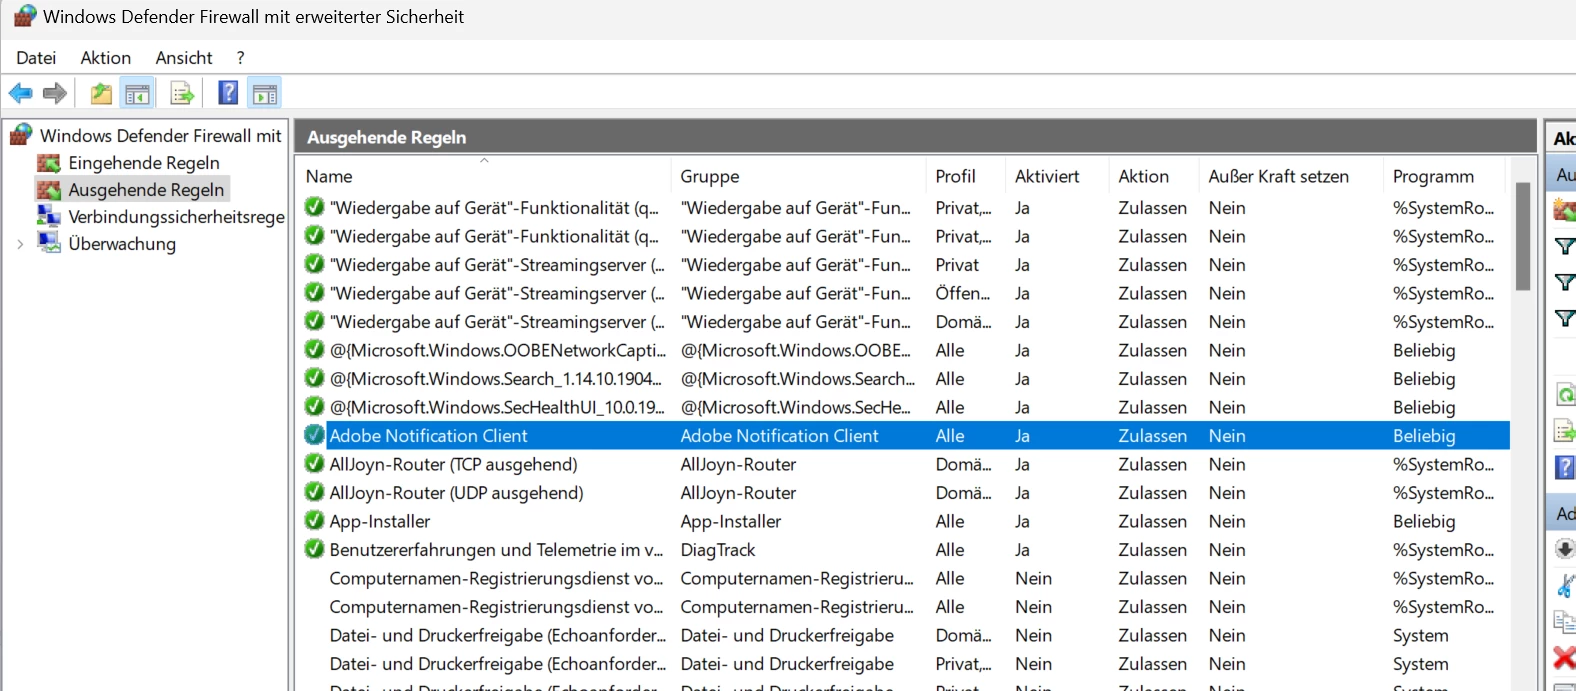The height and width of the screenshot is (691, 1576).
Task: Click the Export list icon in the toolbar
Action: click(182, 94)
